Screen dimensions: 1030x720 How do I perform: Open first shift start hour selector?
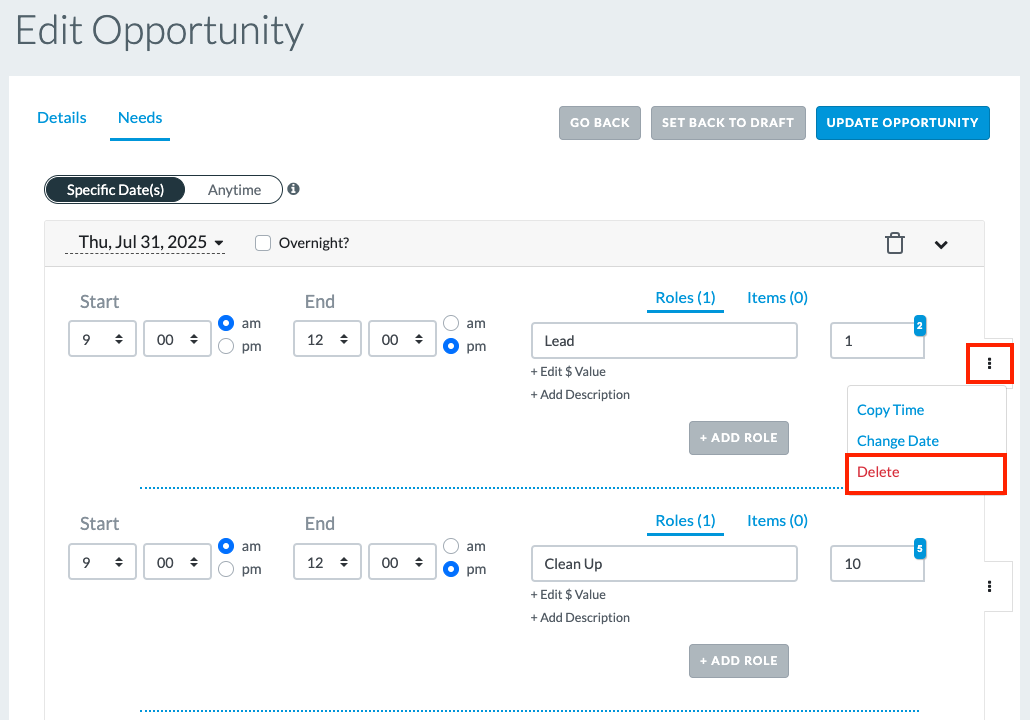click(102, 339)
